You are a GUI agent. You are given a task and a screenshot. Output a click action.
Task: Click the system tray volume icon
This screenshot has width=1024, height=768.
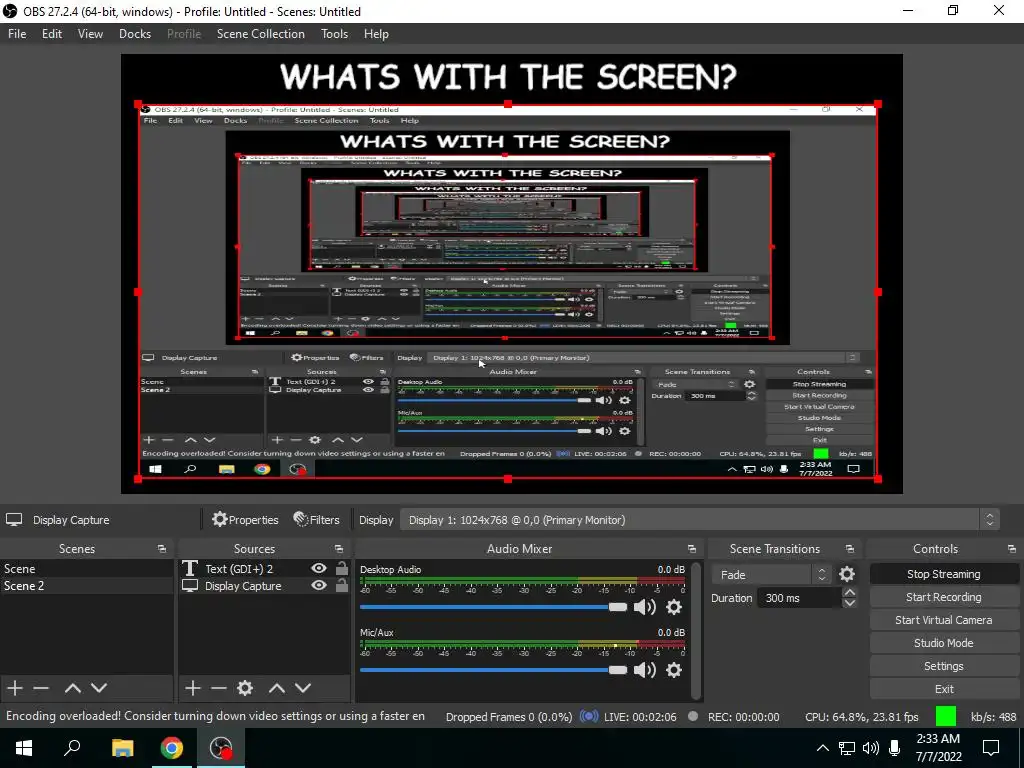tap(871, 748)
